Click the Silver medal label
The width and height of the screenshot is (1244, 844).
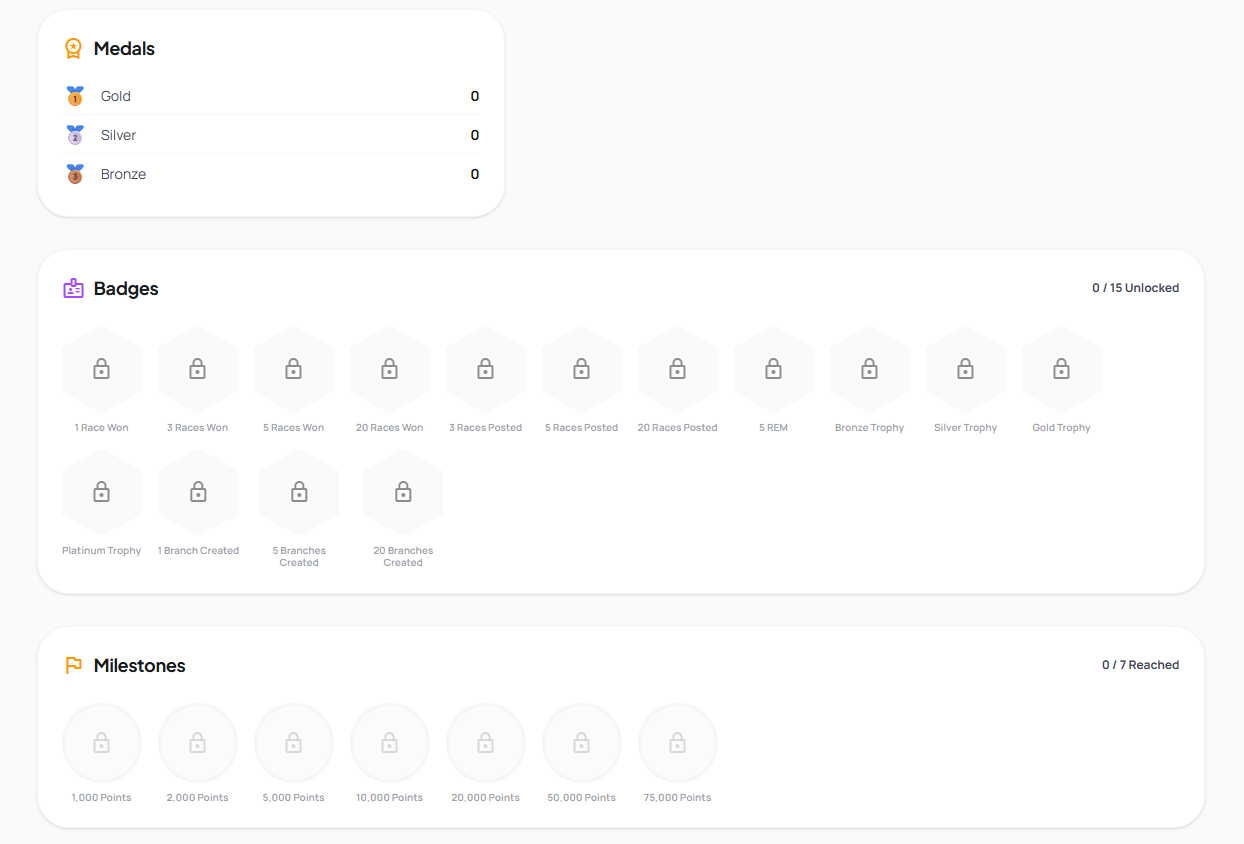tap(118, 135)
